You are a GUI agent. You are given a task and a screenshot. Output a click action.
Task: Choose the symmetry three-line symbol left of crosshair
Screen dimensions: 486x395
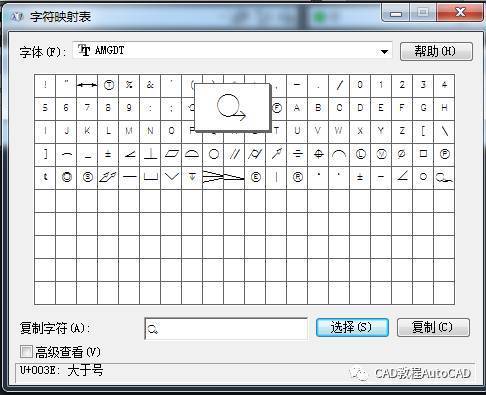tap(297, 154)
